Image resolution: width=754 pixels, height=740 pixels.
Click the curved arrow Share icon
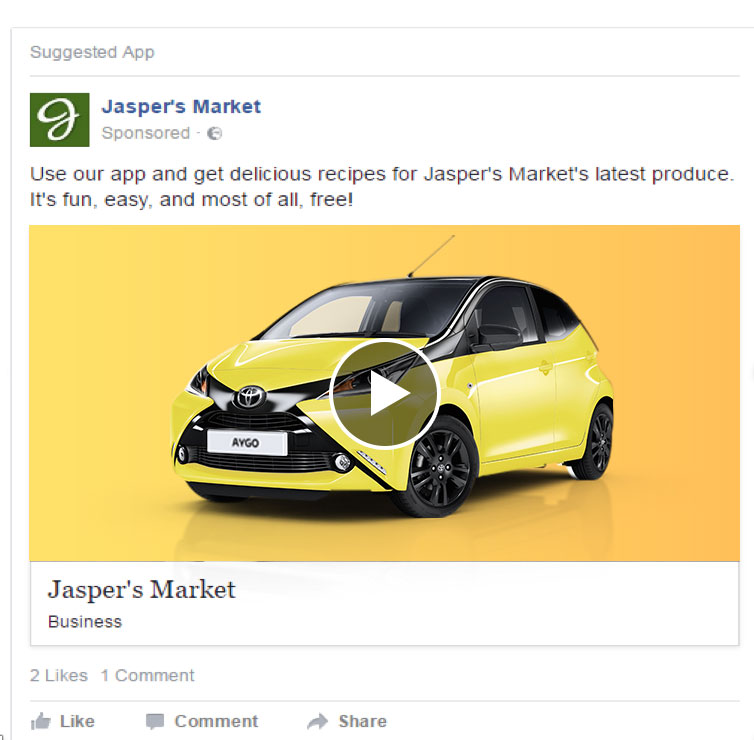(x=317, y=721)
